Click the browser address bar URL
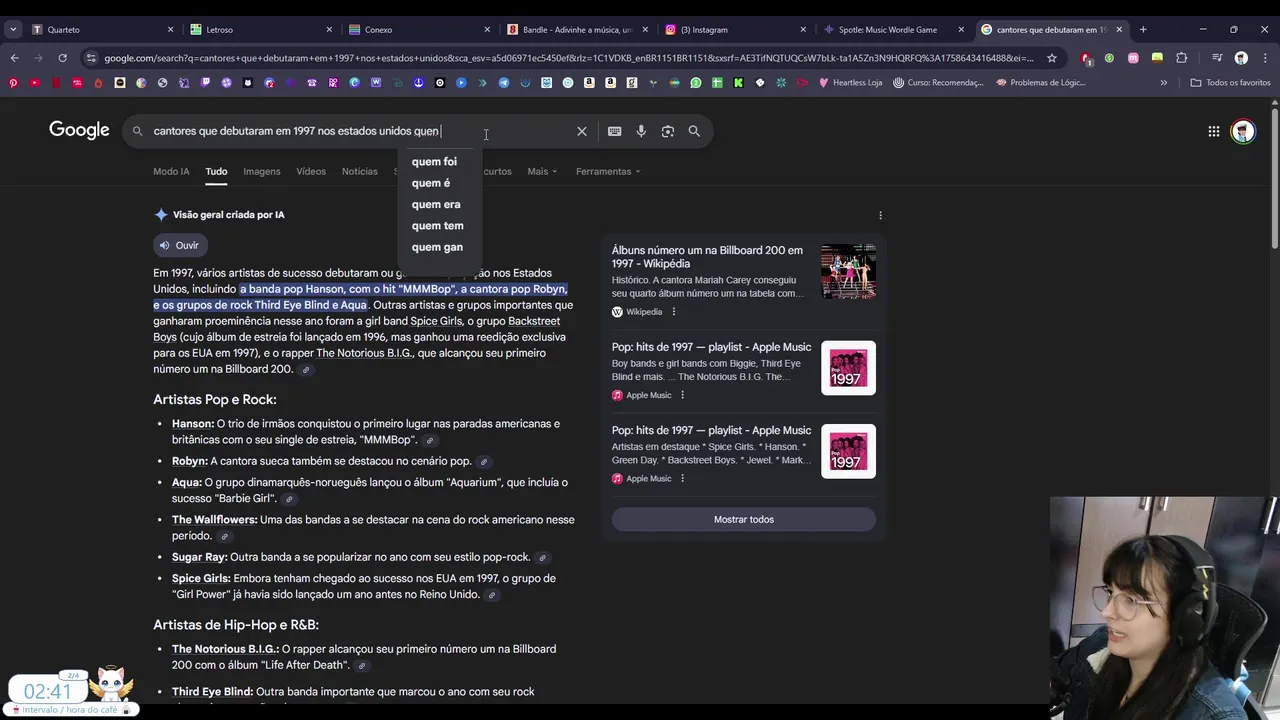 pos(568,58)
